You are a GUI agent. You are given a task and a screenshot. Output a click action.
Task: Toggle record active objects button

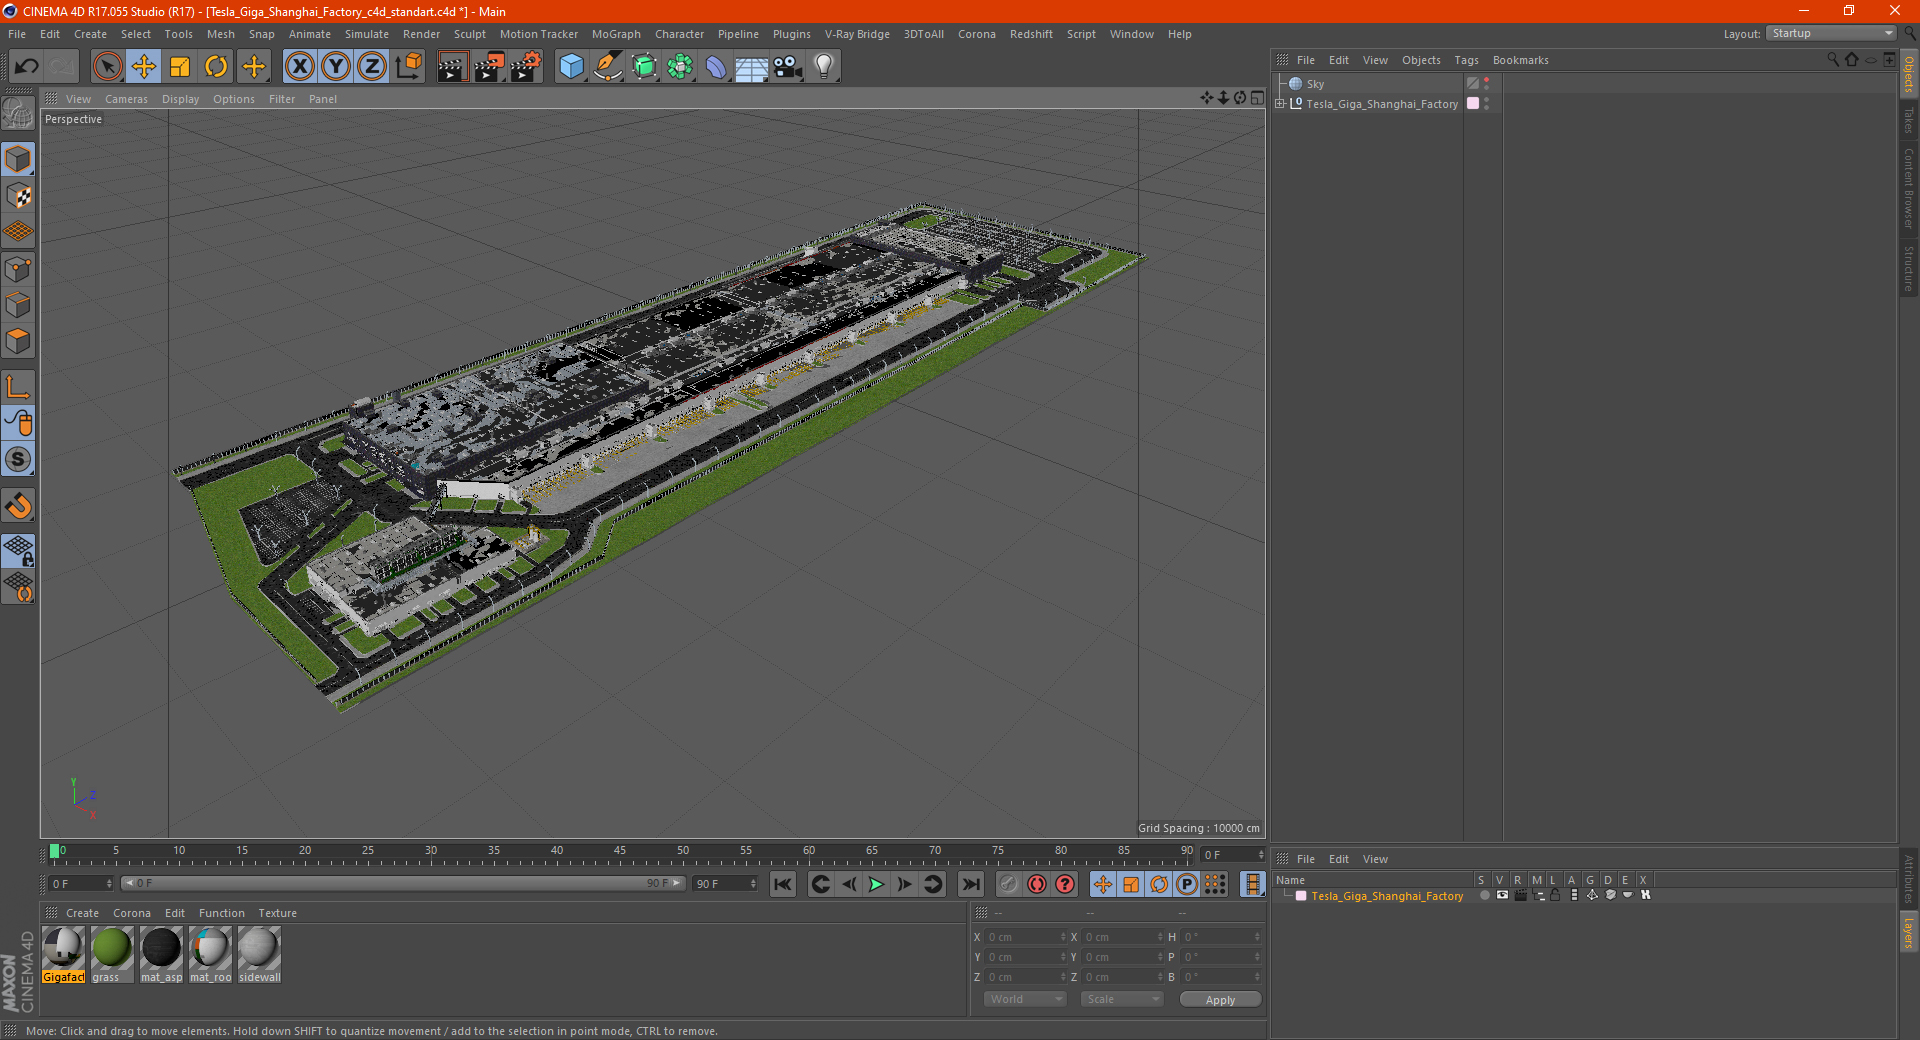click(1009, 884)
